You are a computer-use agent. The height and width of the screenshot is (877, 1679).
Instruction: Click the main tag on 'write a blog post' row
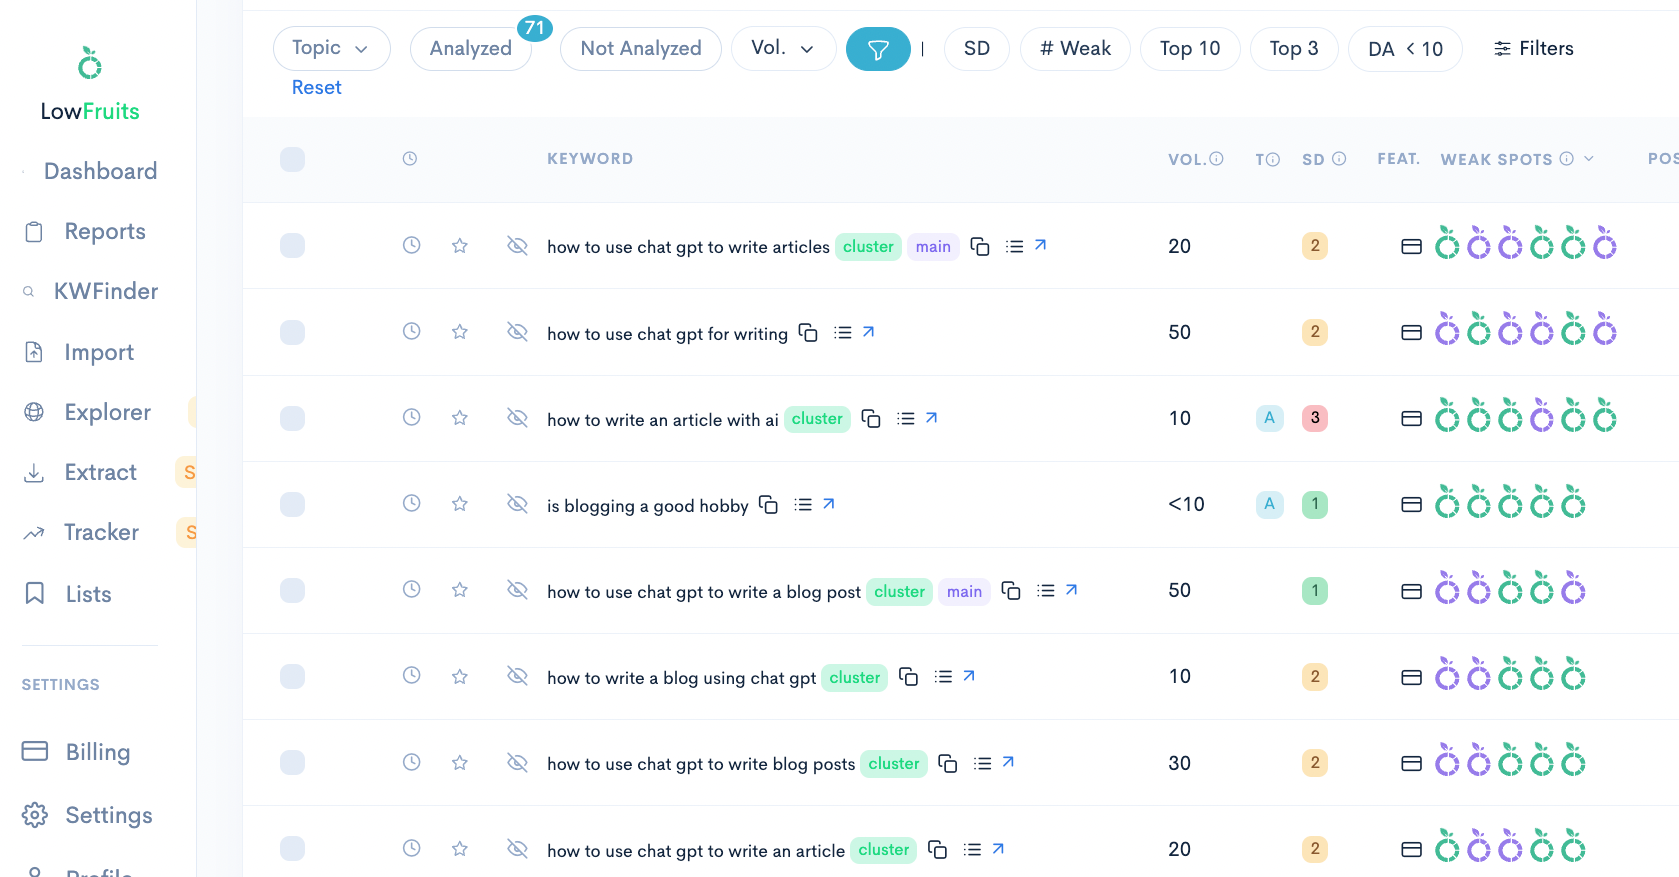pos(964,591)
